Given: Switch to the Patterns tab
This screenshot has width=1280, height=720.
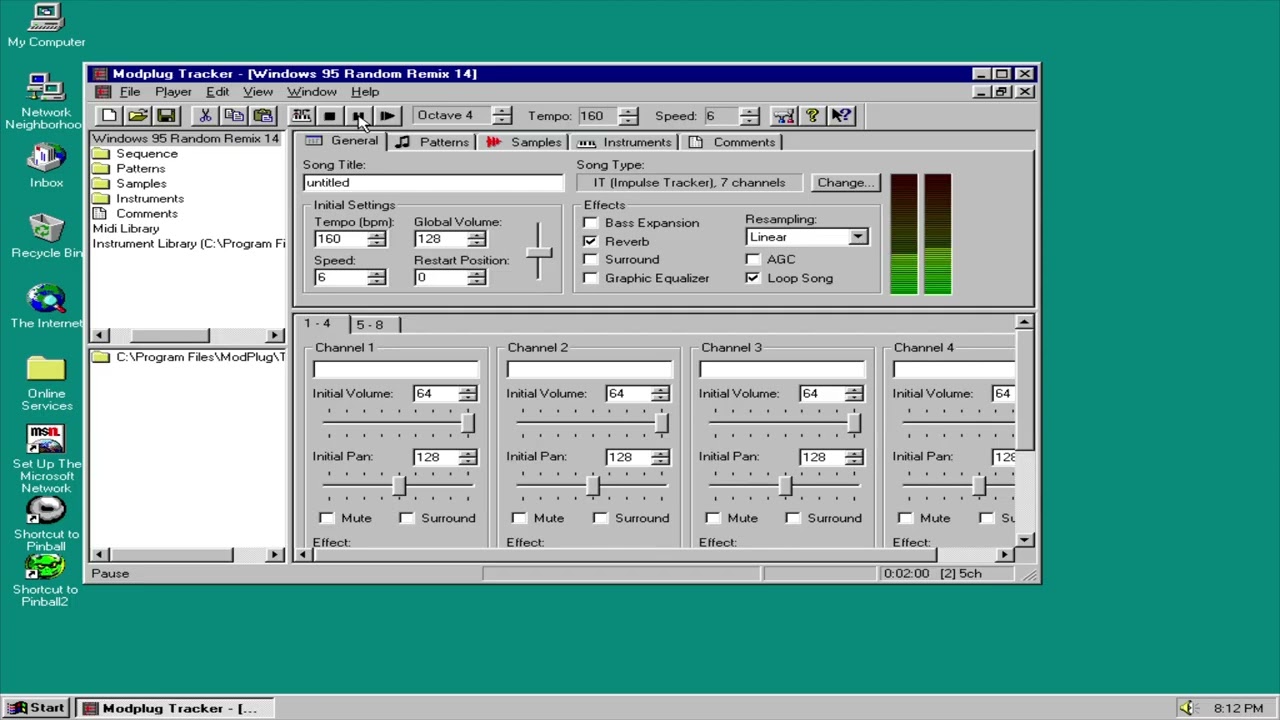Looking at the screenshot, I should pyautogui.click(x=433, y=142).
